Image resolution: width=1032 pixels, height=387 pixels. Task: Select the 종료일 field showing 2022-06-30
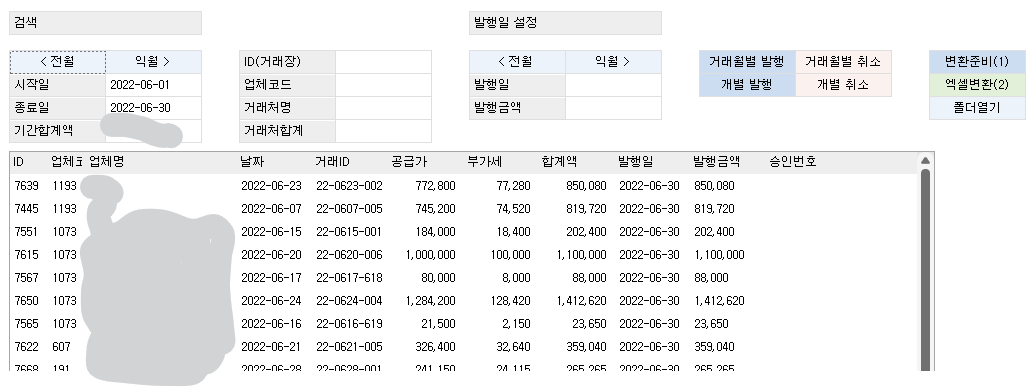point(153,108)
